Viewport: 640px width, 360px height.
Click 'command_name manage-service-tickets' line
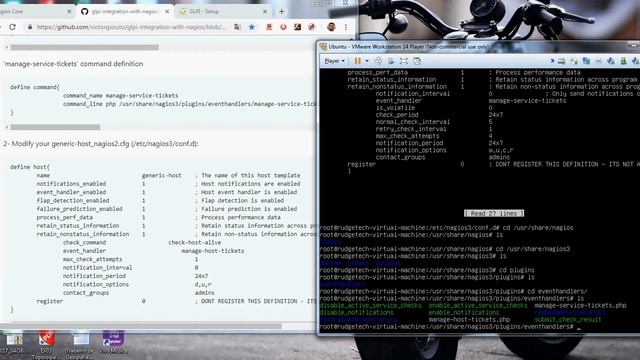pyautogui.click(x=120, y=96)
